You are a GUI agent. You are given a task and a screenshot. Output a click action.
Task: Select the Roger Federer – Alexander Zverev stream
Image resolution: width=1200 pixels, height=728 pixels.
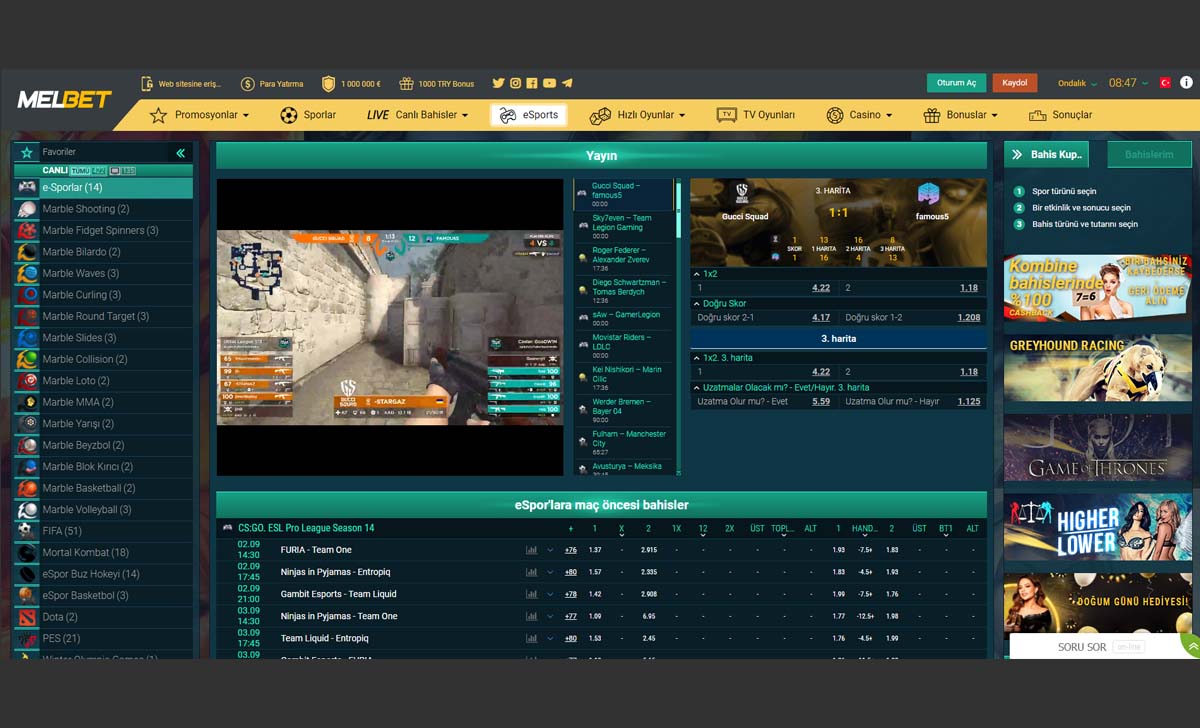pos(624,259)
